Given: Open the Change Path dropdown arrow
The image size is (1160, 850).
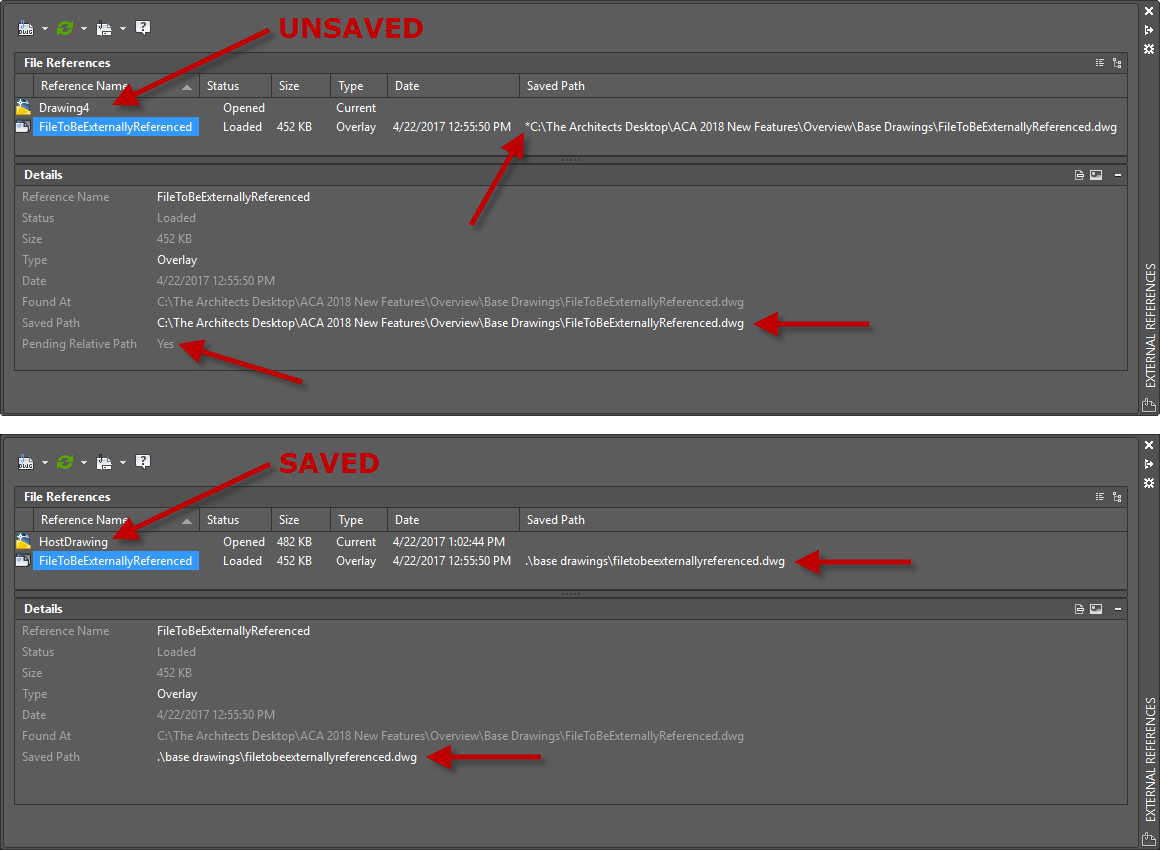Looking at the screenshot, I should [122, 28].
